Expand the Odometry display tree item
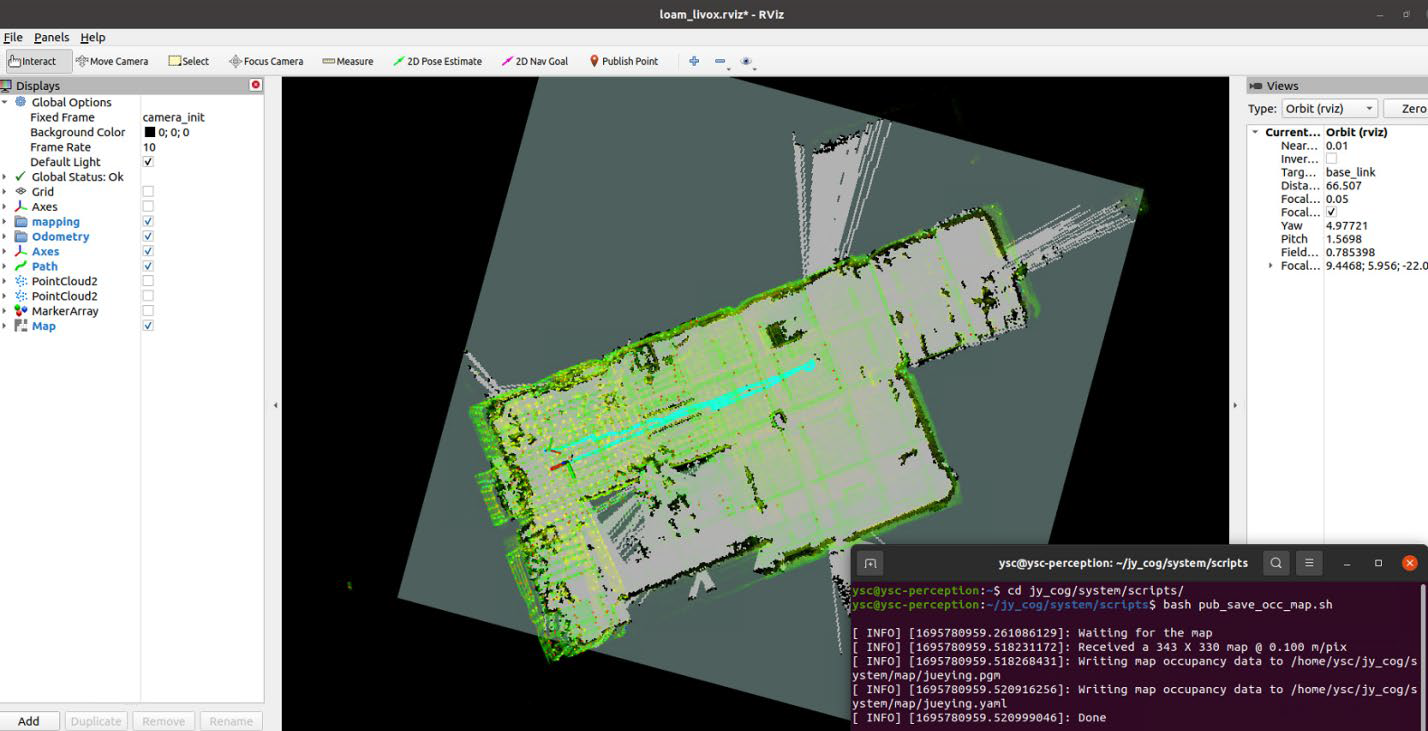The width and height of the screenshot is (1428, 731). click(x=5, y=237)
